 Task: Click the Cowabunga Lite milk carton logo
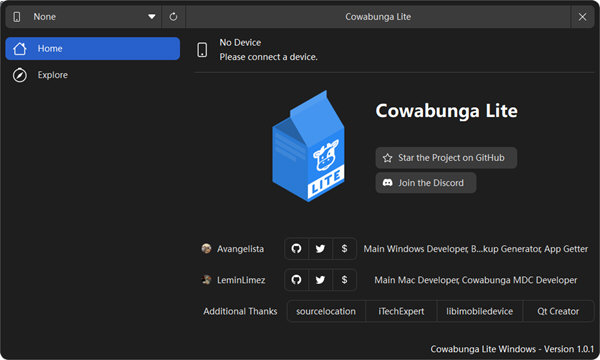click(x=308, y=146)
